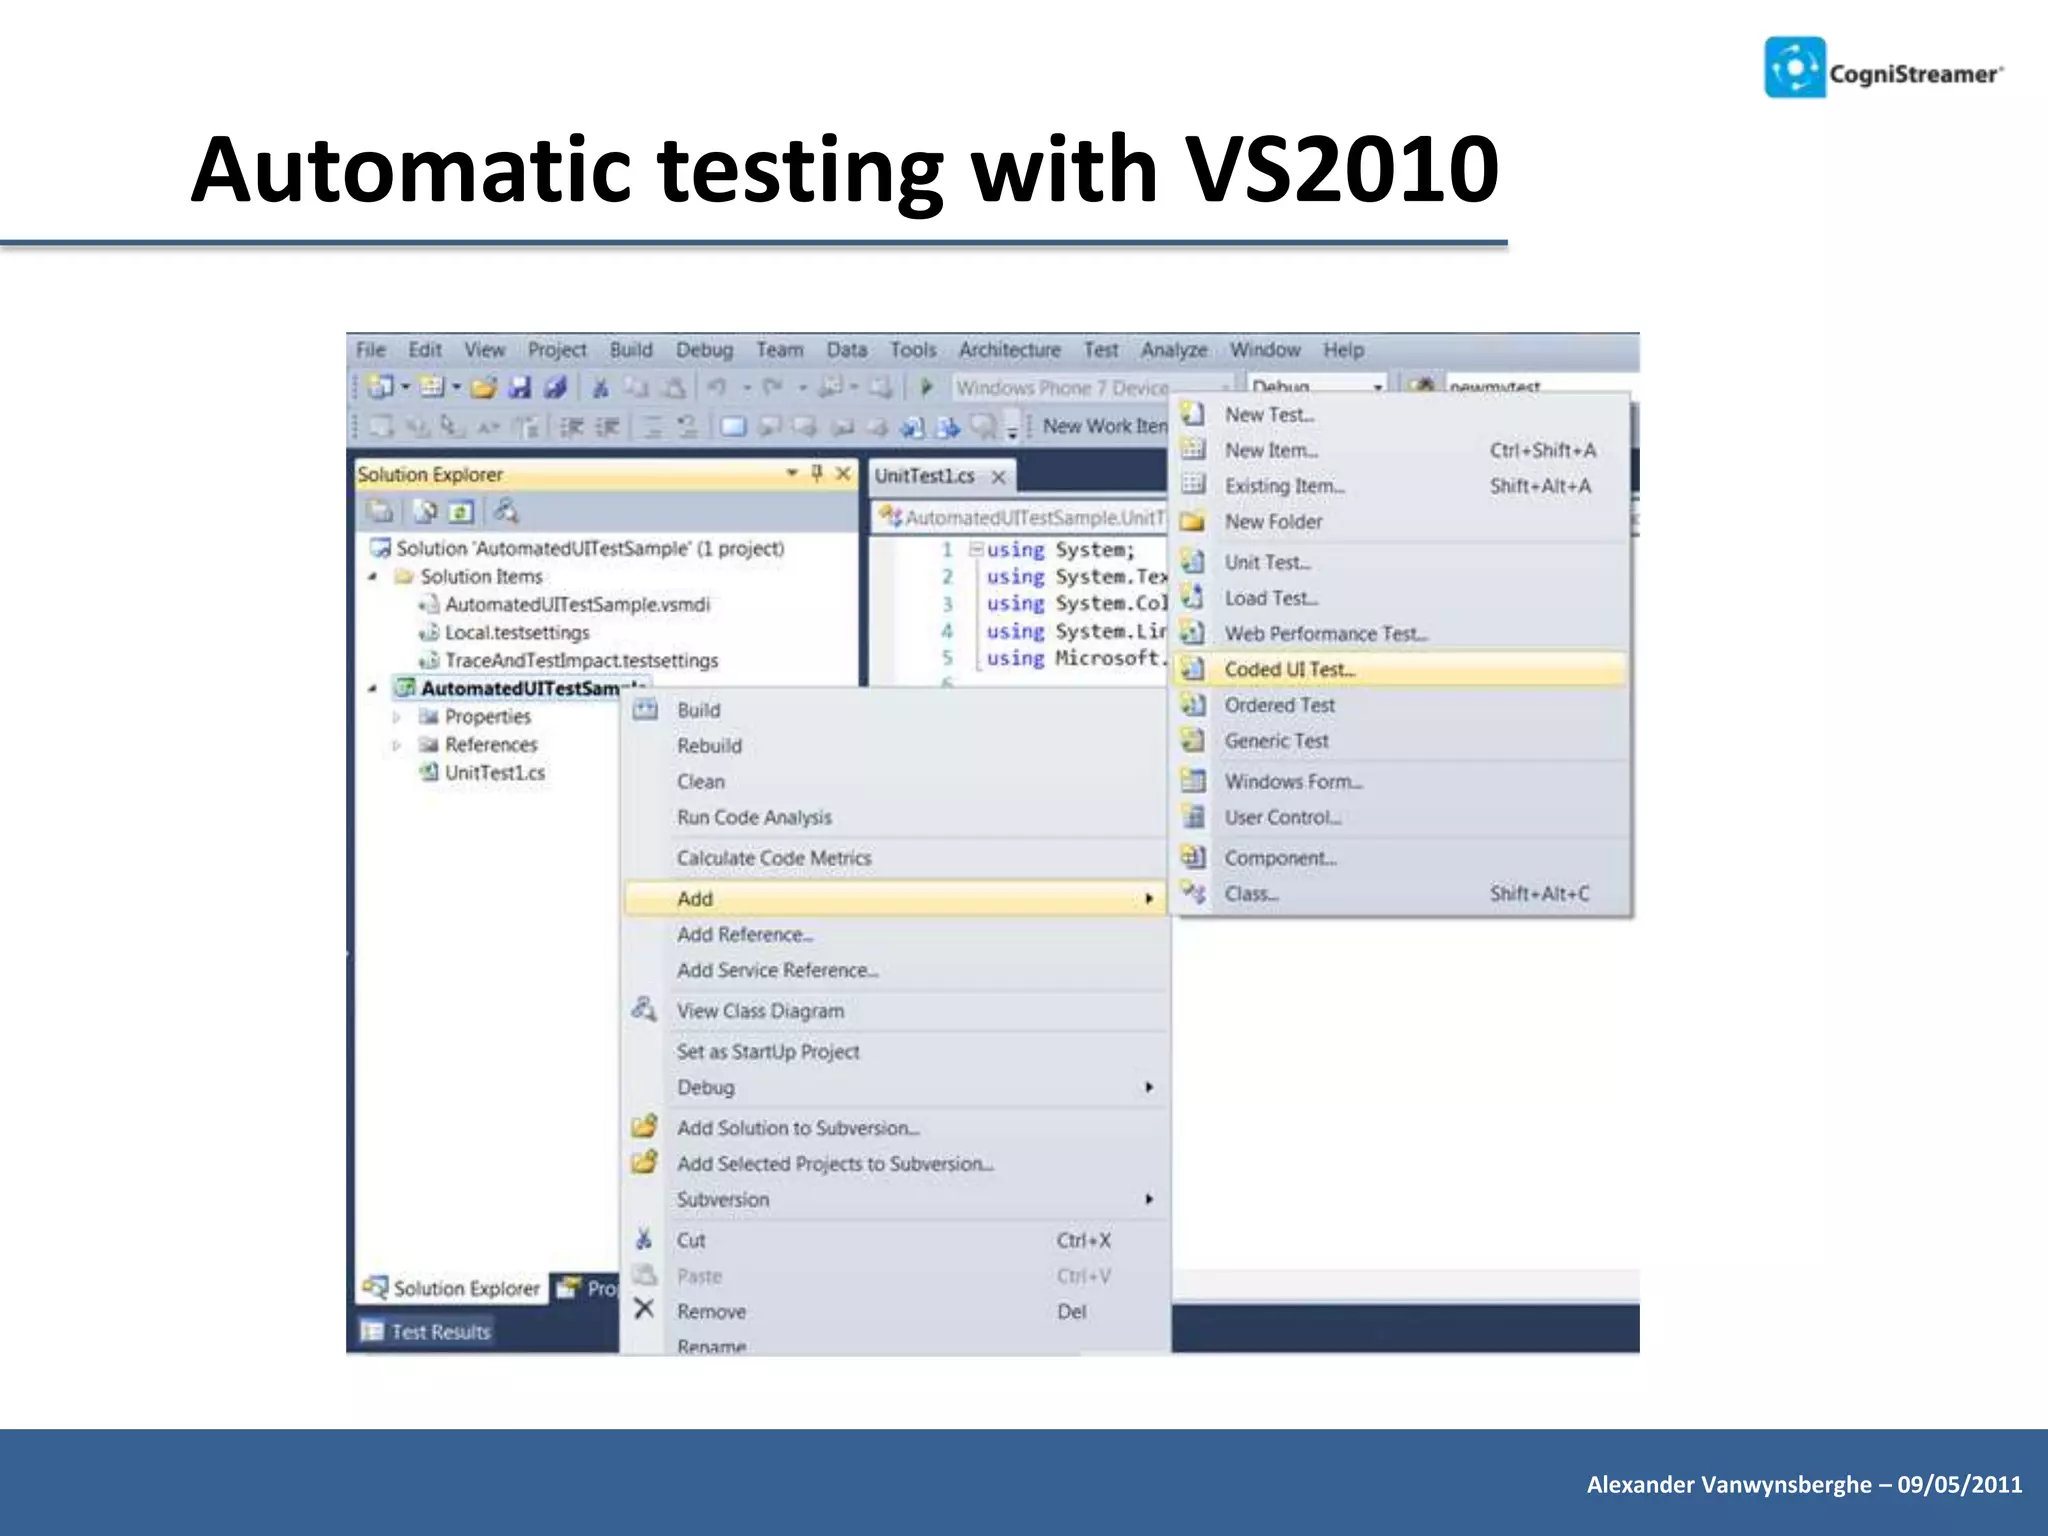Open the Architecture menu
Image resolution: width=2048 pixels, height=1536 pixels.
[1010, 350]
